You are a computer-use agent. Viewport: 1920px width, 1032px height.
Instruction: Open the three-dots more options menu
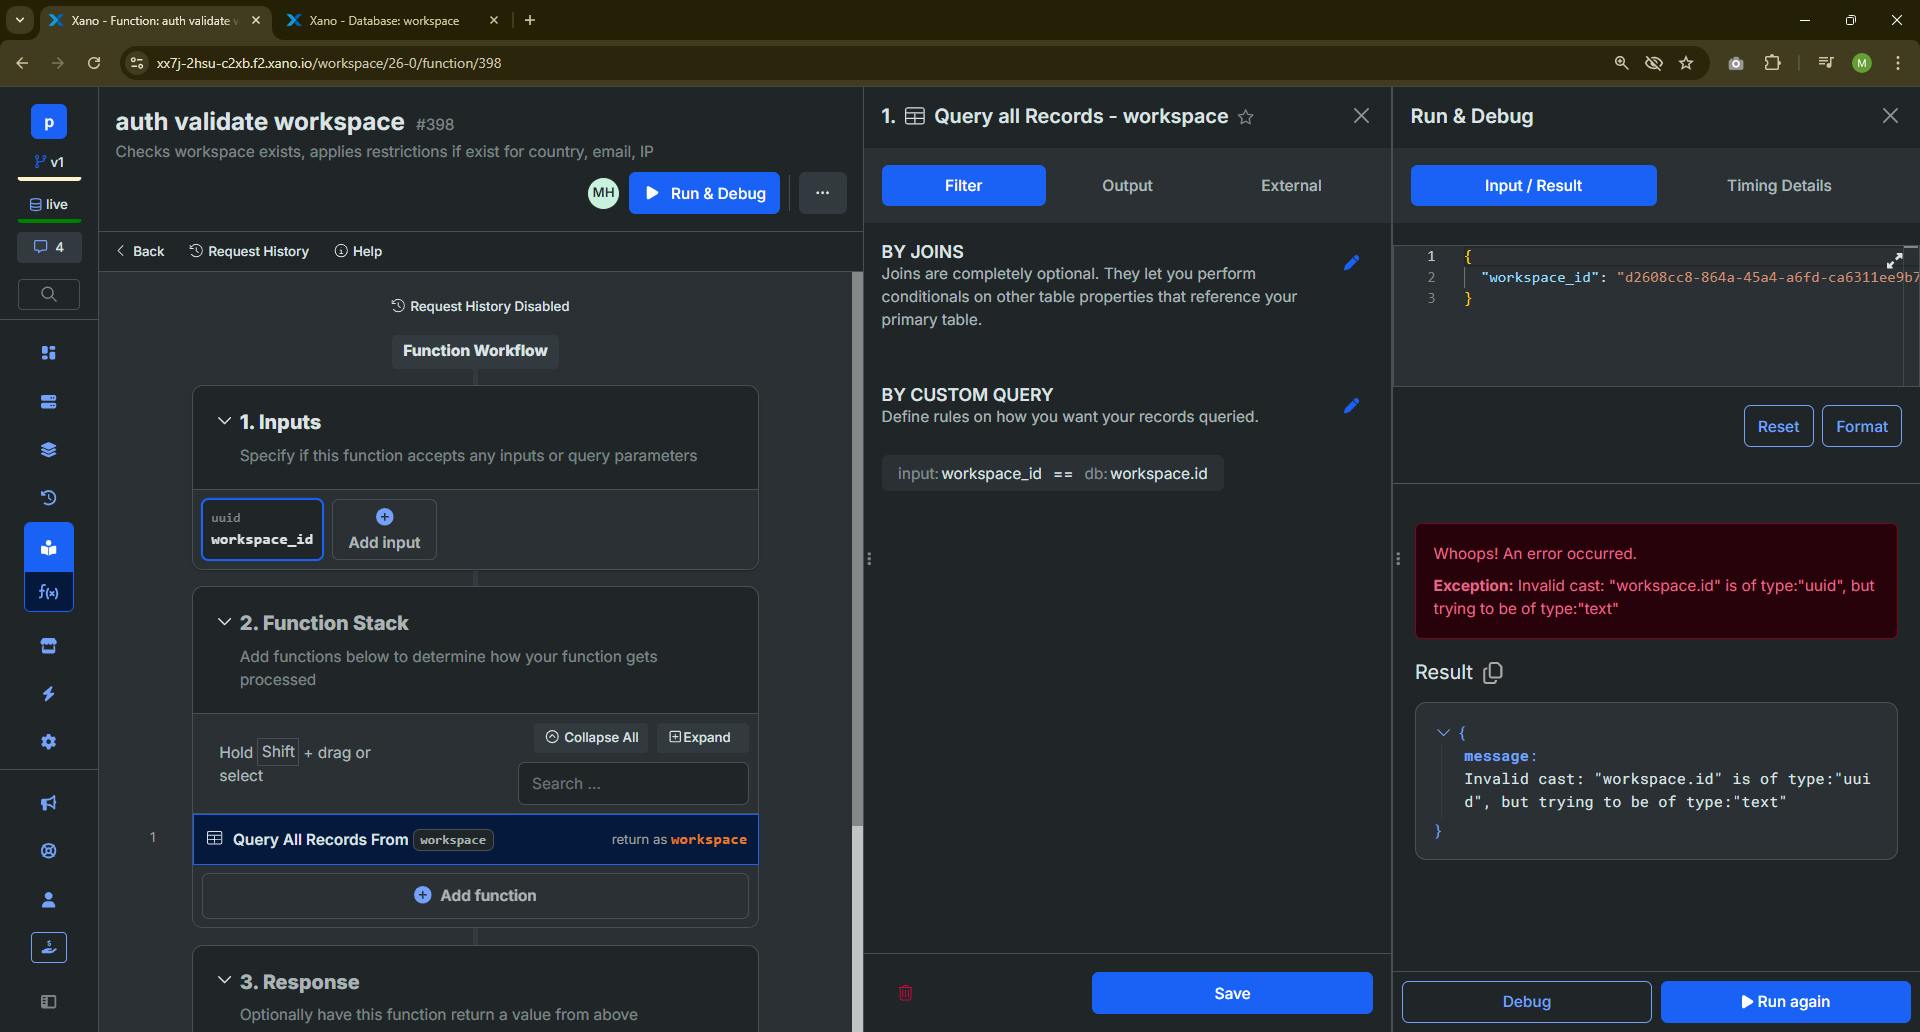(823, 193)
